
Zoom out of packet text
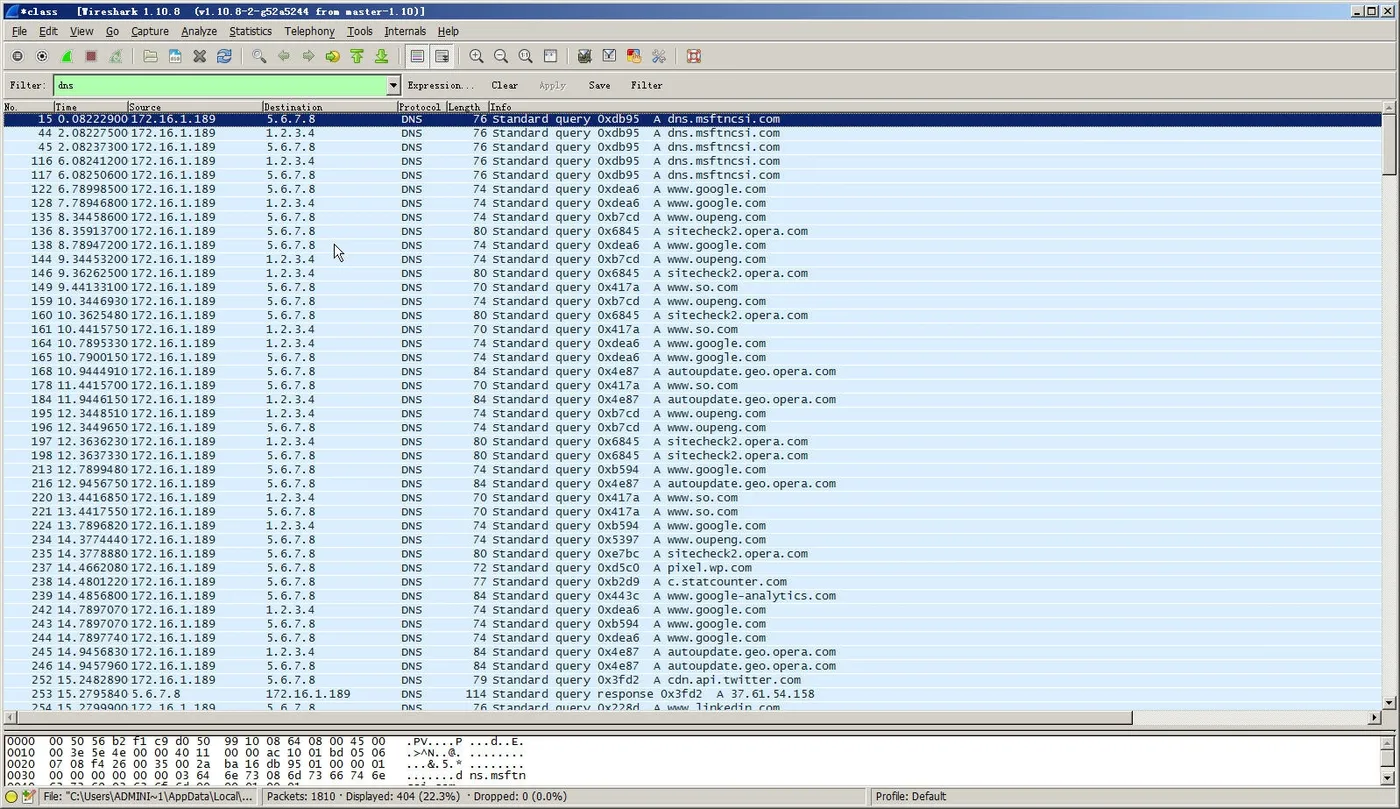(x=501, y=56)
